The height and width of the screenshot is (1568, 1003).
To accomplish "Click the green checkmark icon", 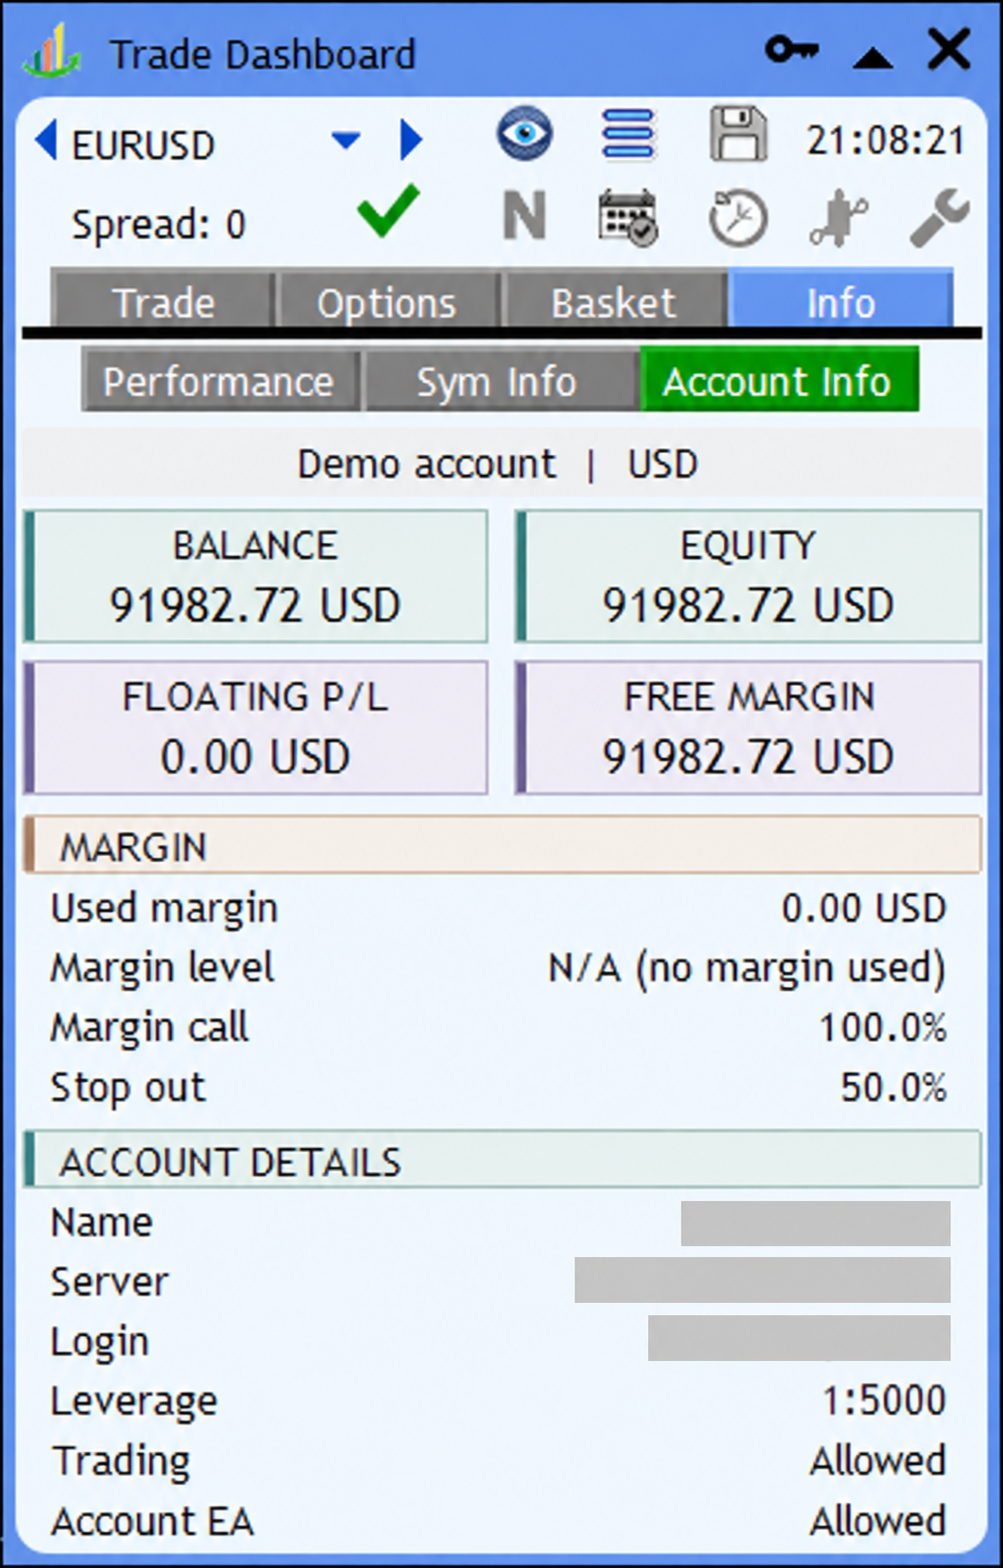I will [x=388, y=211].
